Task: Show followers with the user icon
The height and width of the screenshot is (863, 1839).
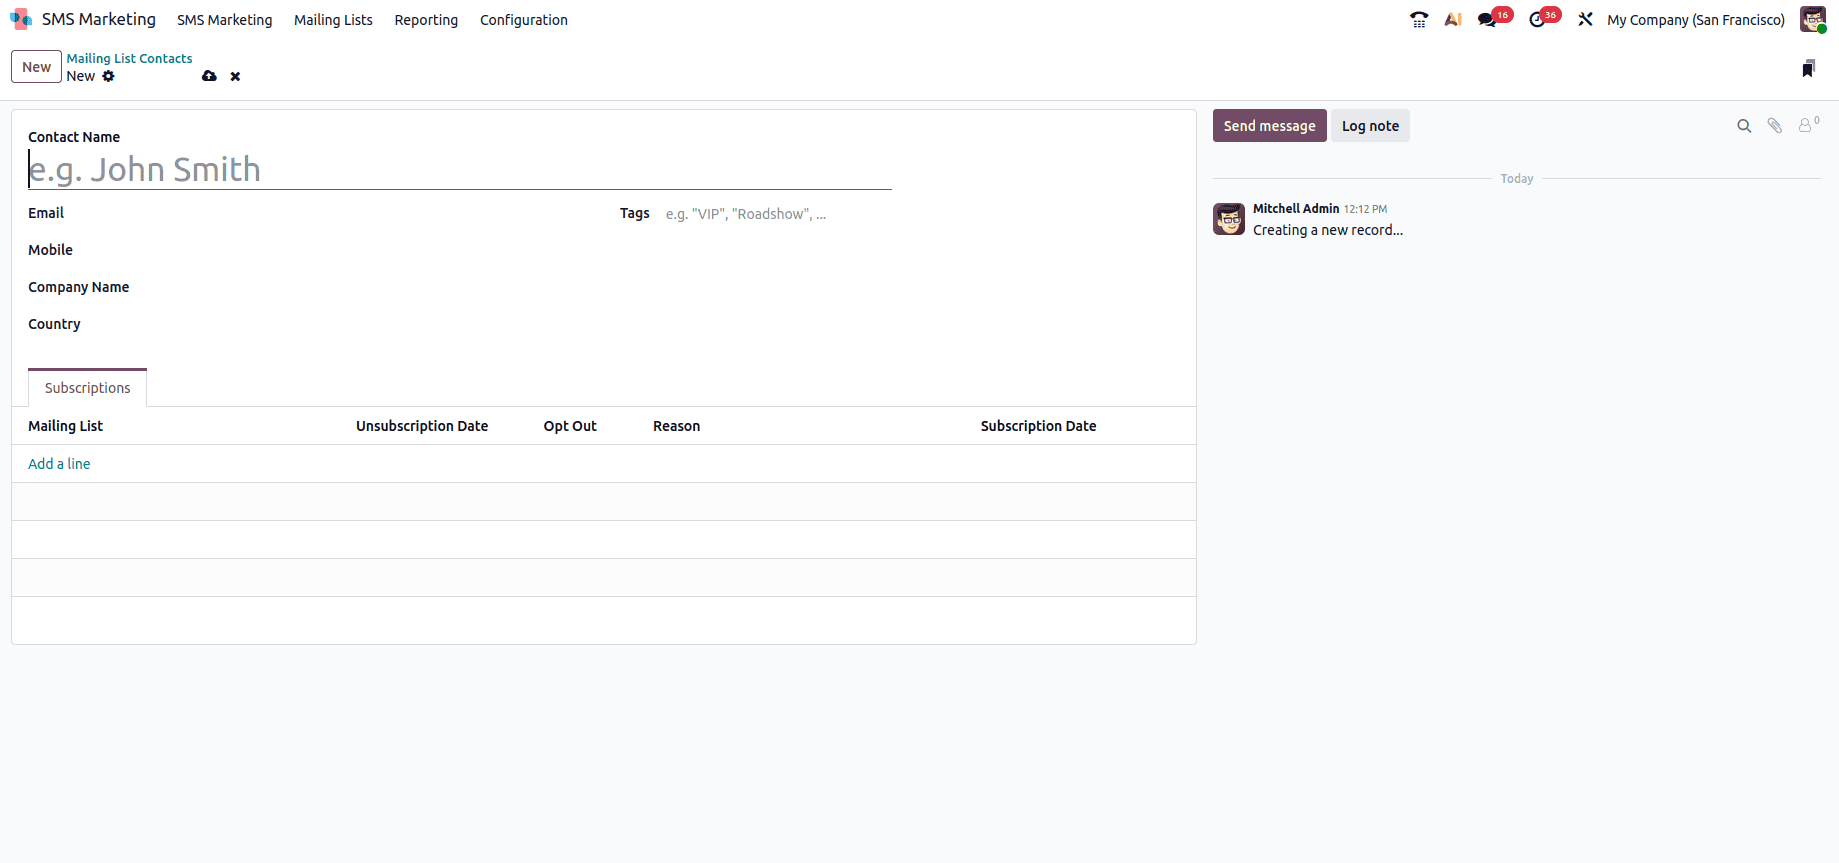Action: coord(1806,126)
